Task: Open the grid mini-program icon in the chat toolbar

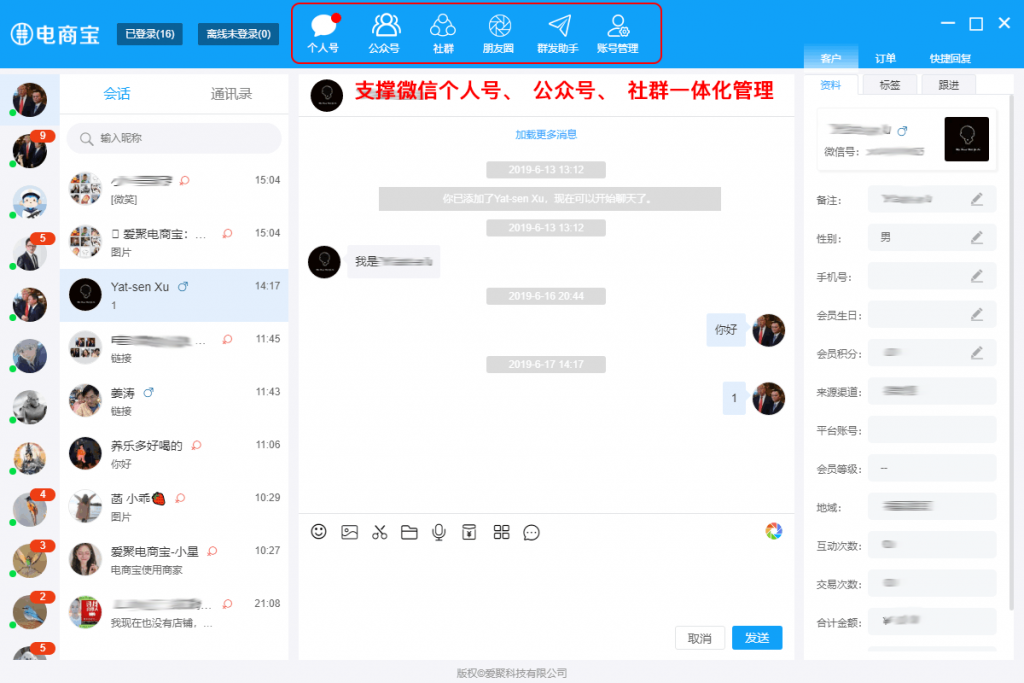Action: pos(502,532)
